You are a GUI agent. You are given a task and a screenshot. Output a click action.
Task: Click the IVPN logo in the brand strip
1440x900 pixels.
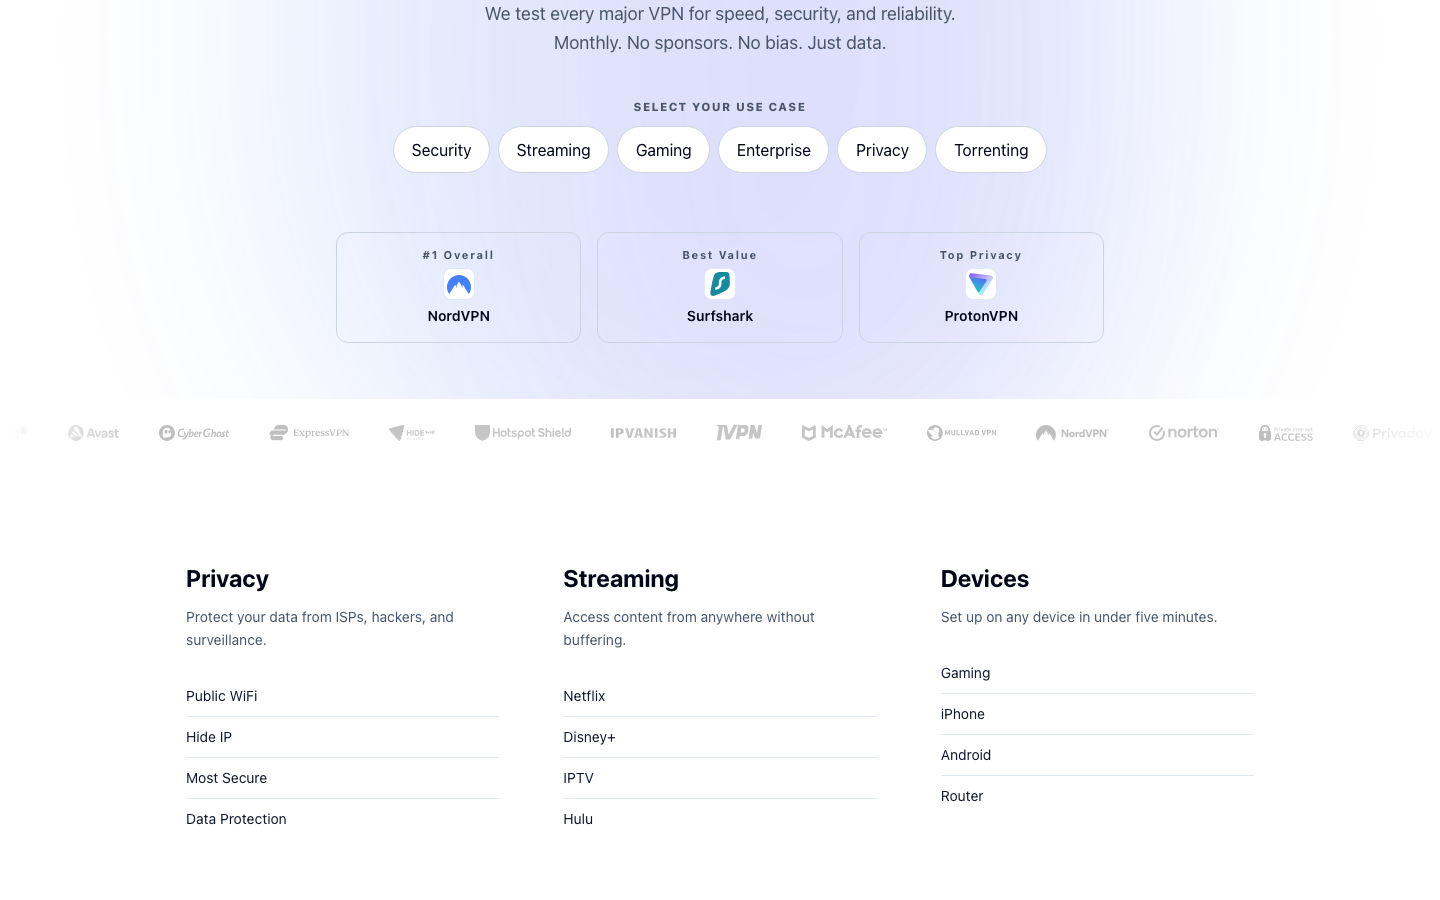[739, 432]
